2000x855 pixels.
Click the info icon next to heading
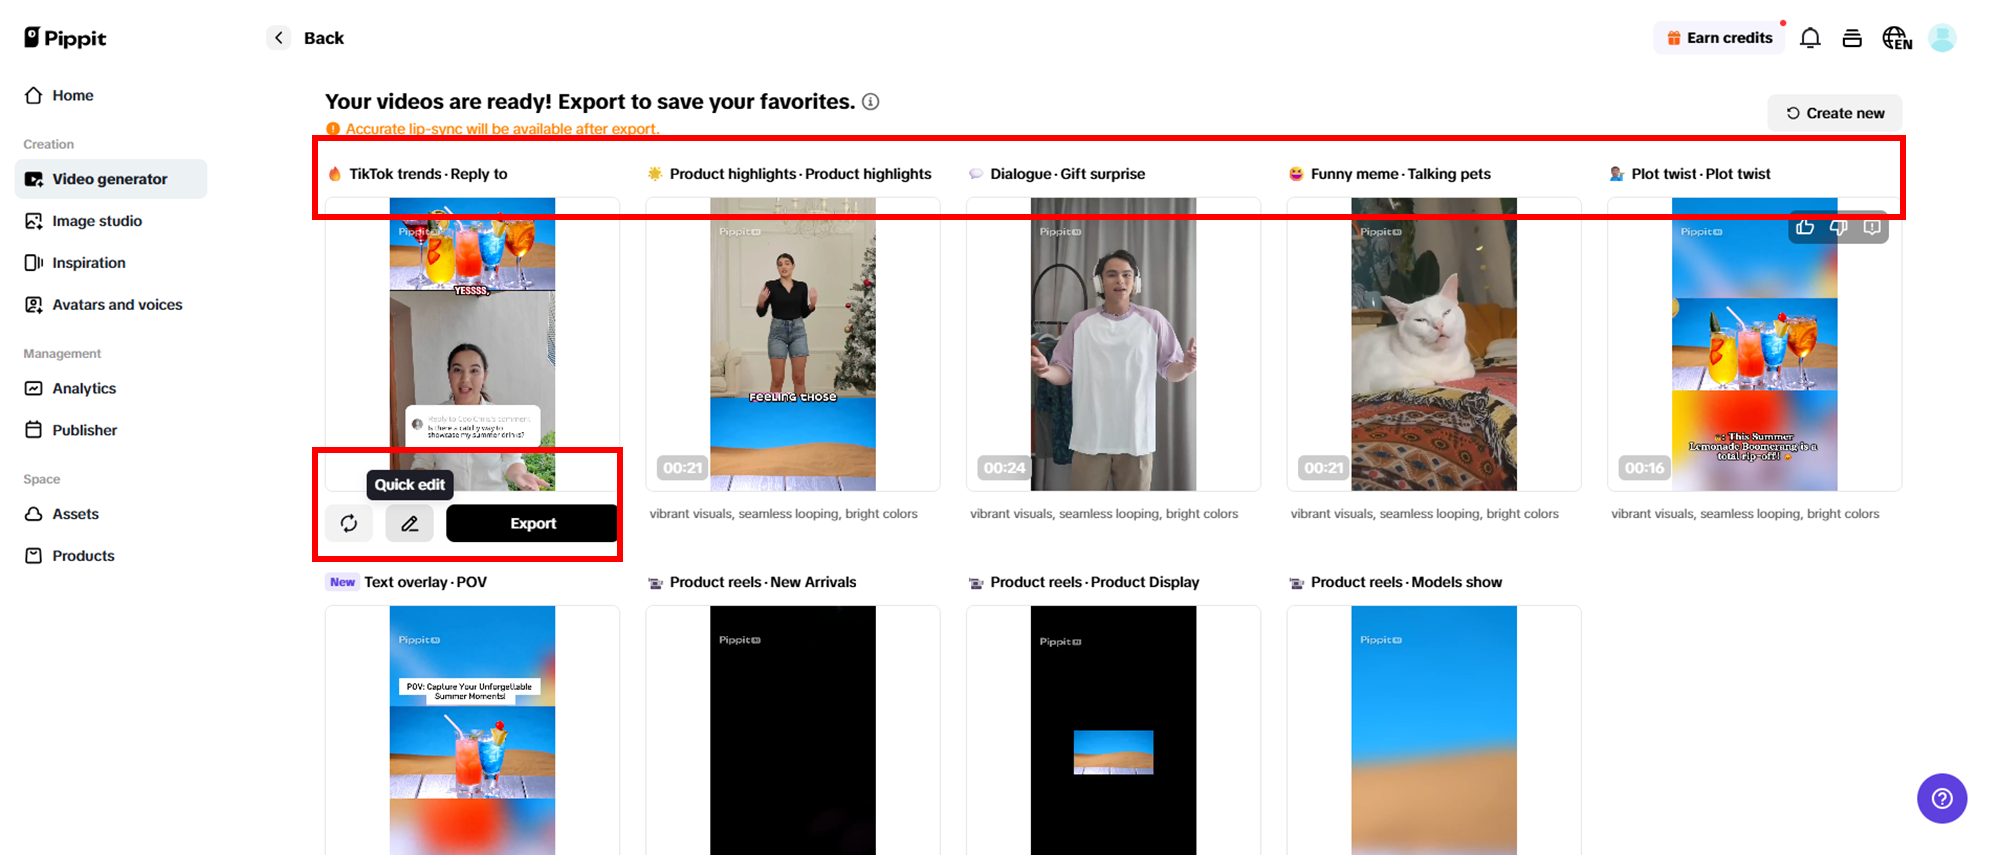(x=871, y=102)
